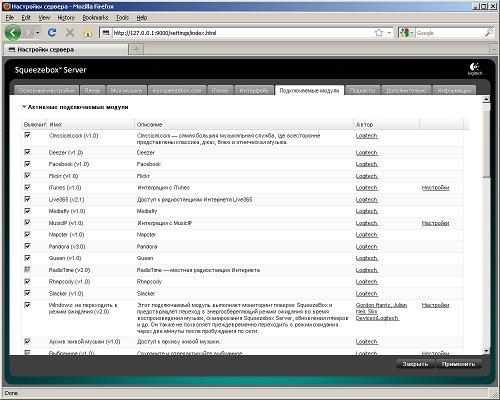Open the address bar history dropdown
The width and height of the screenshot is (500, 400).
tap(389, 33)
